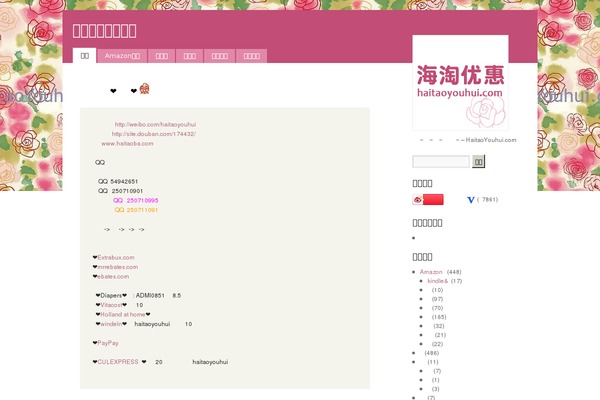
Task: Click the category count (70) entry
Action: [437, 308]
